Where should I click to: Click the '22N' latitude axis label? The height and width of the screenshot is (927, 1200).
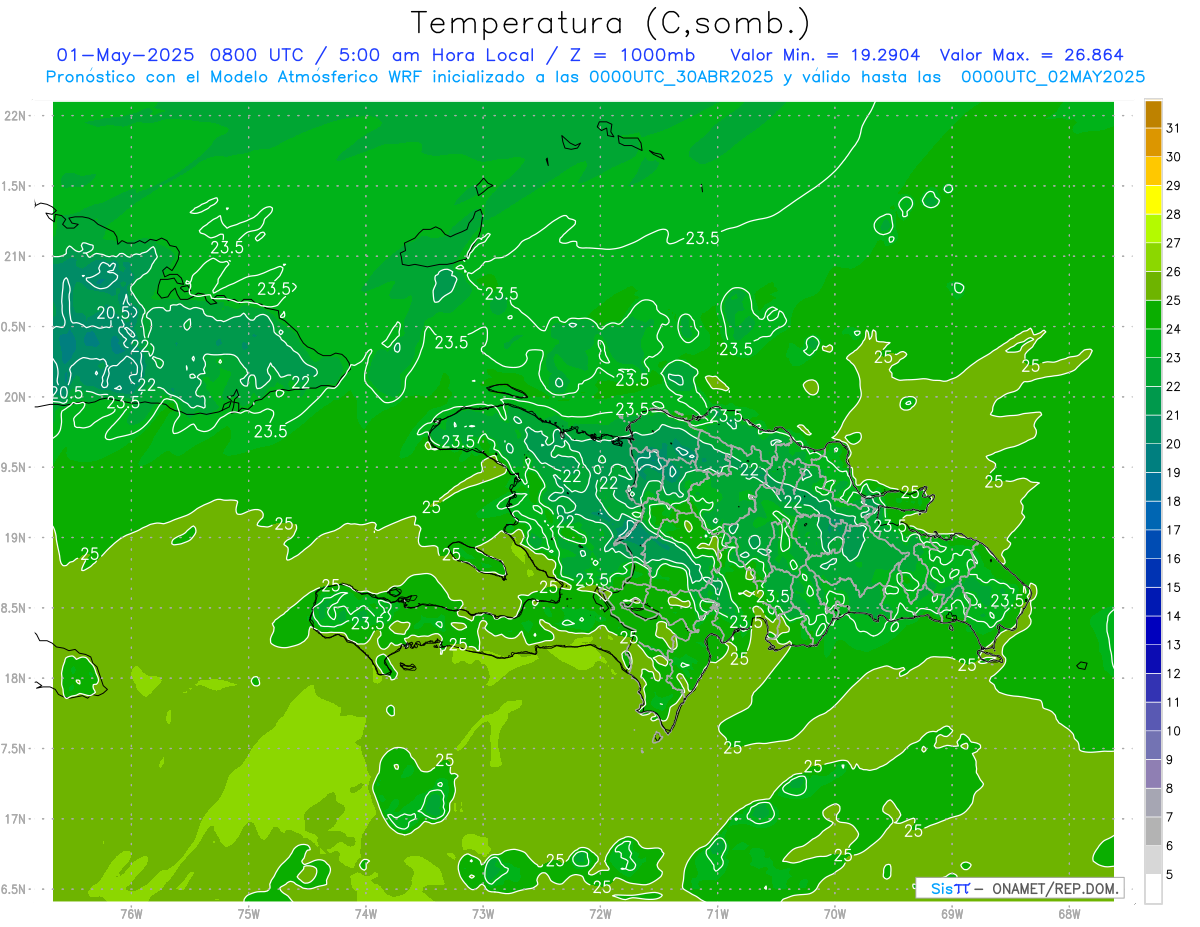(16, 116)
